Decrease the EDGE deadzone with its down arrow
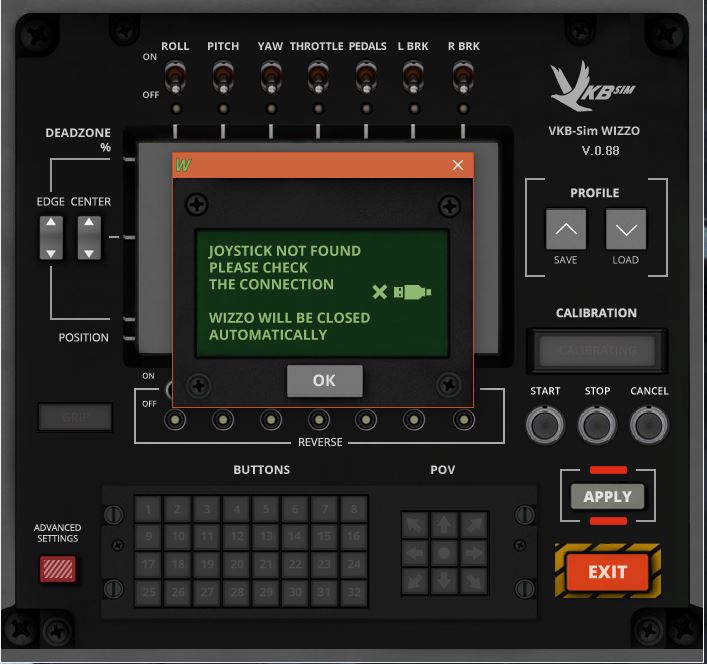The image size is (707, 664). [x=51, y=253]
